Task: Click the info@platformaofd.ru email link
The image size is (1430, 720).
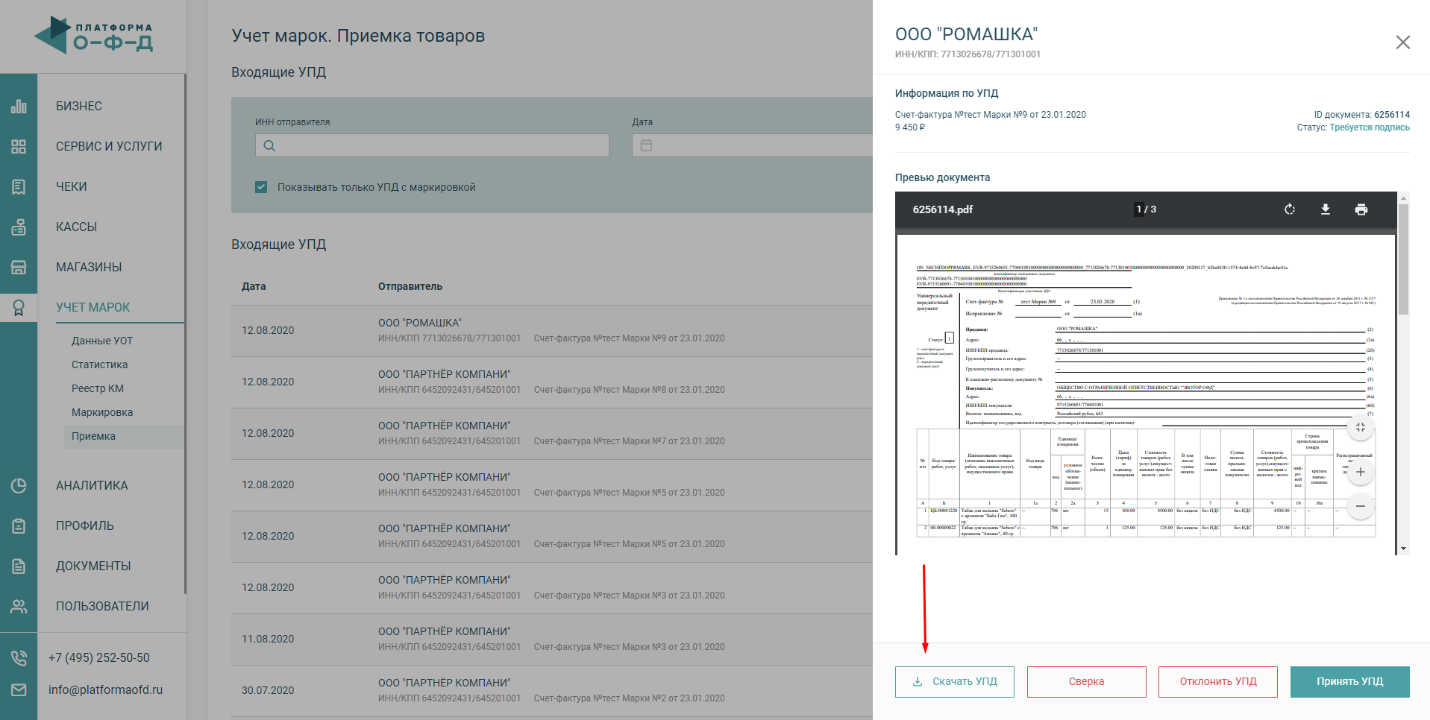Action: click(105, 689)
